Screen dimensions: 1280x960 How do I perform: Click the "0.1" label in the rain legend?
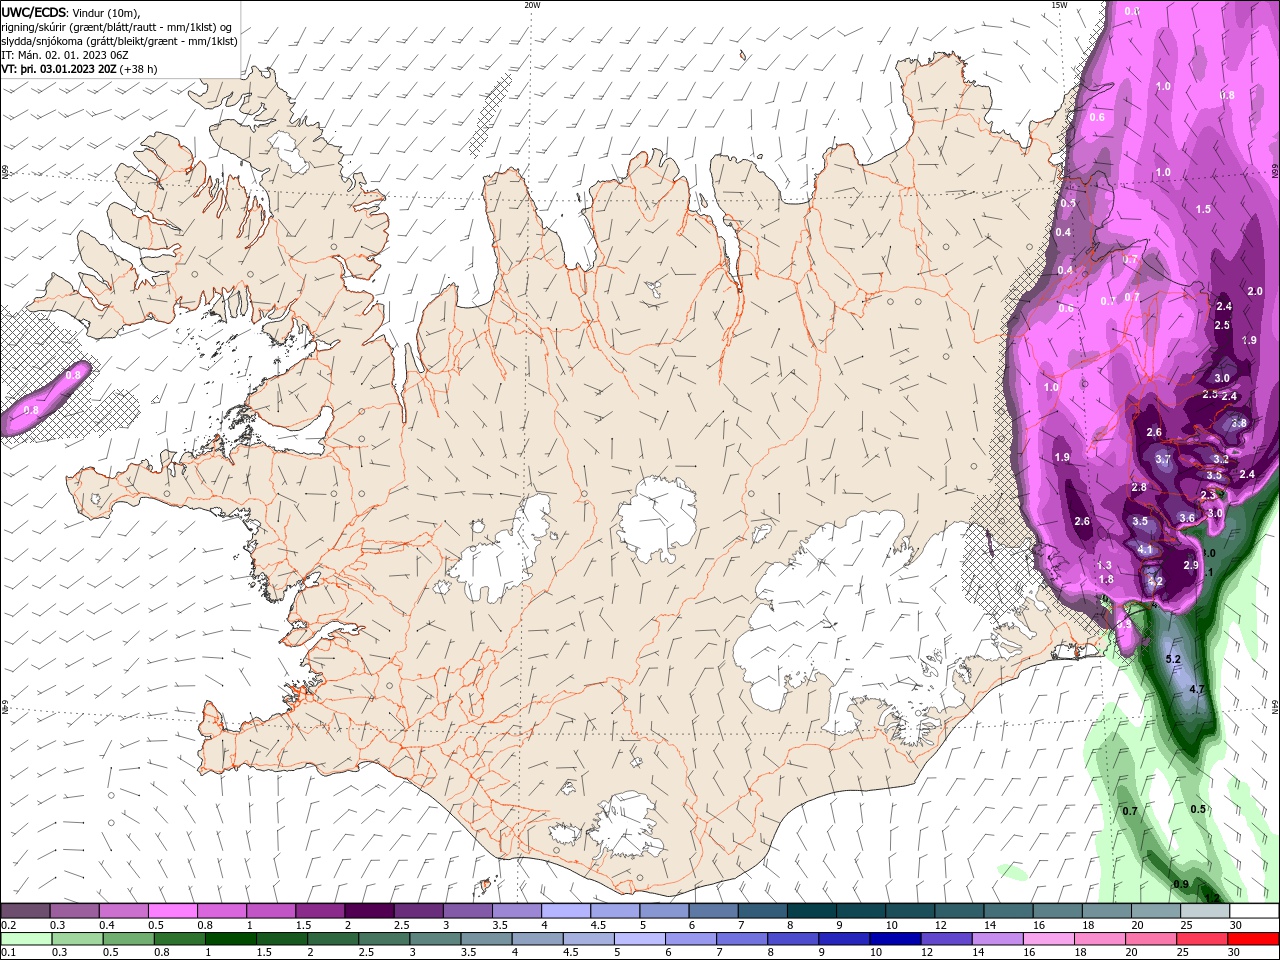8,951
